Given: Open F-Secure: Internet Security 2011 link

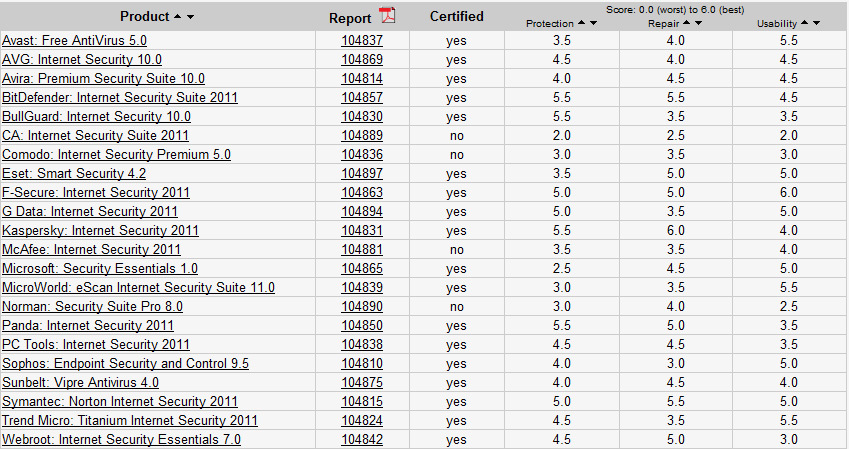Looking at the screenshot, I should click(96, 192).
